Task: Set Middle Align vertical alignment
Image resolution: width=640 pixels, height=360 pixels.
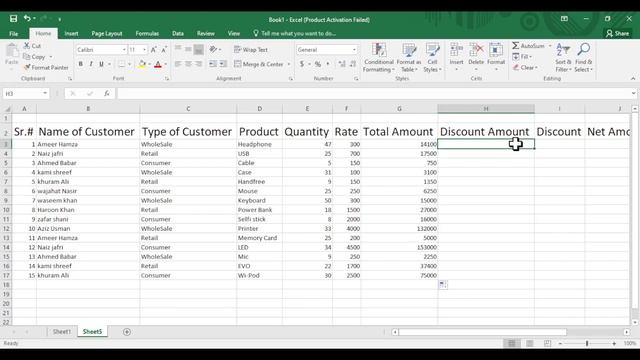Action: point(188,49)
